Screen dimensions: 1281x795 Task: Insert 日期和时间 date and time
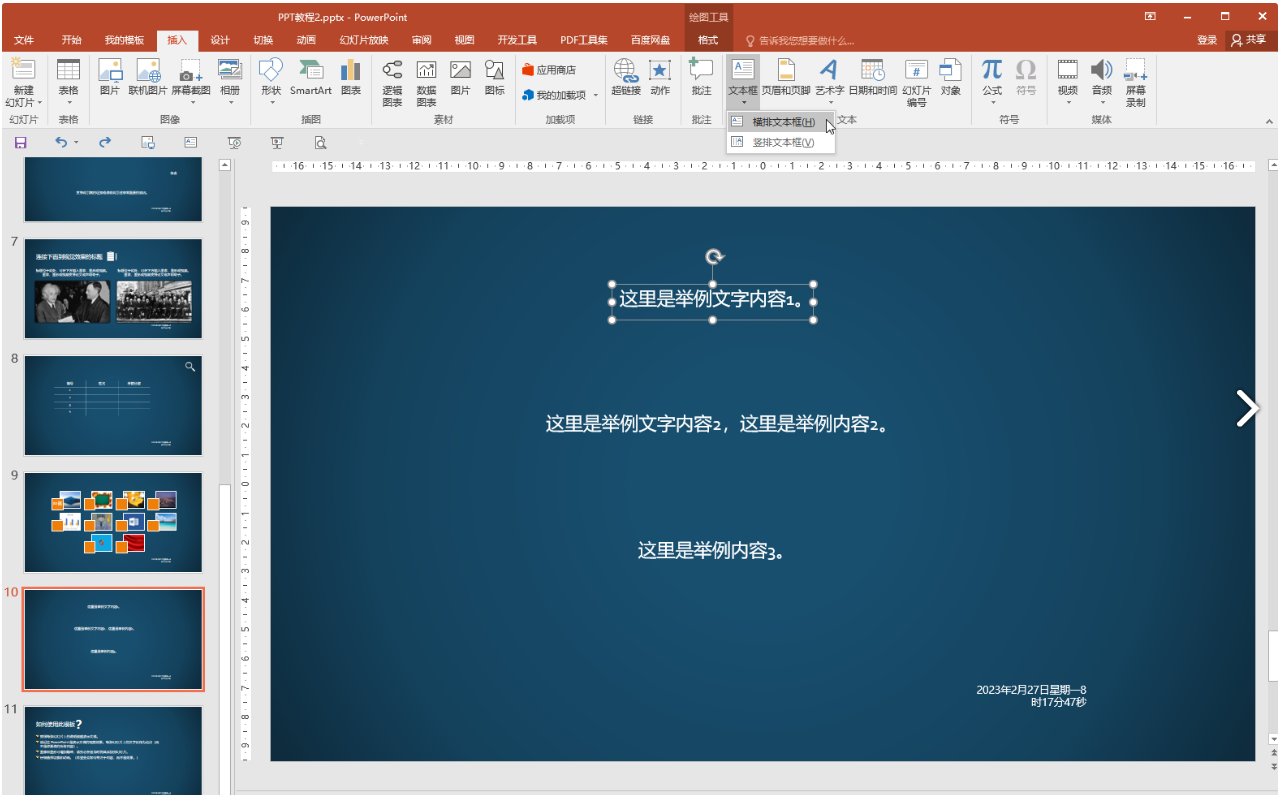(873, 77)
